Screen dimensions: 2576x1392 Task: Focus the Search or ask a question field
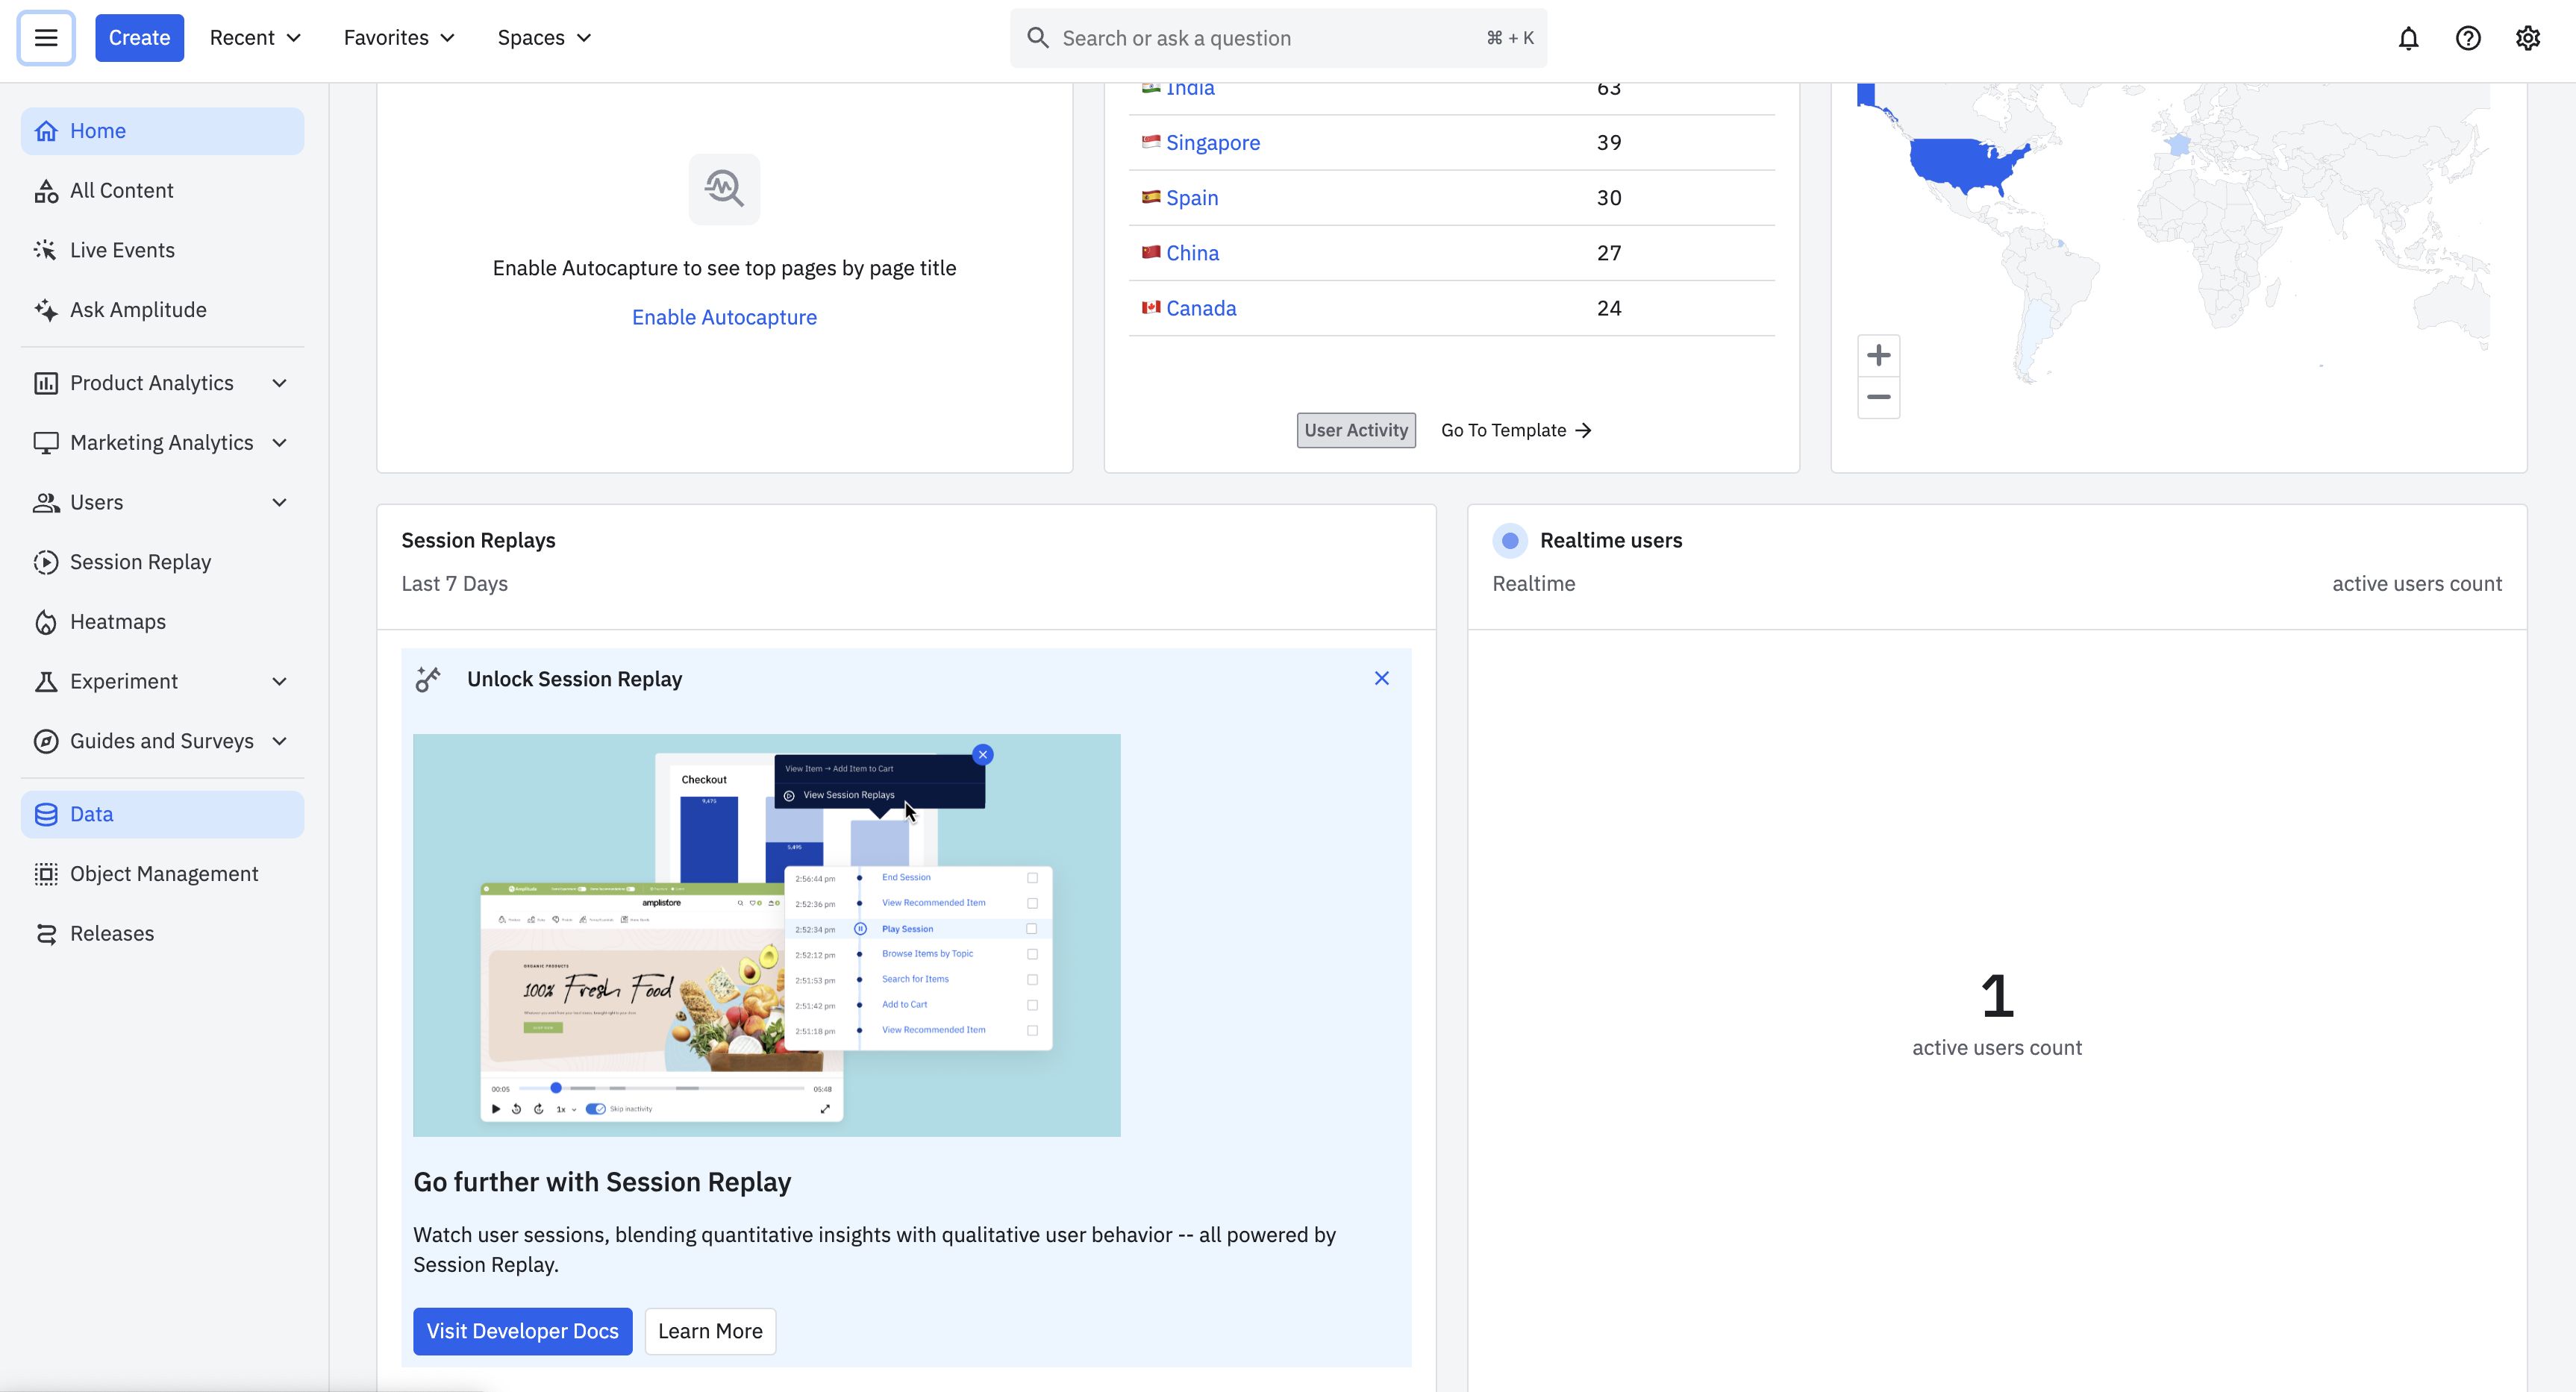click(x=1270, y=38)
